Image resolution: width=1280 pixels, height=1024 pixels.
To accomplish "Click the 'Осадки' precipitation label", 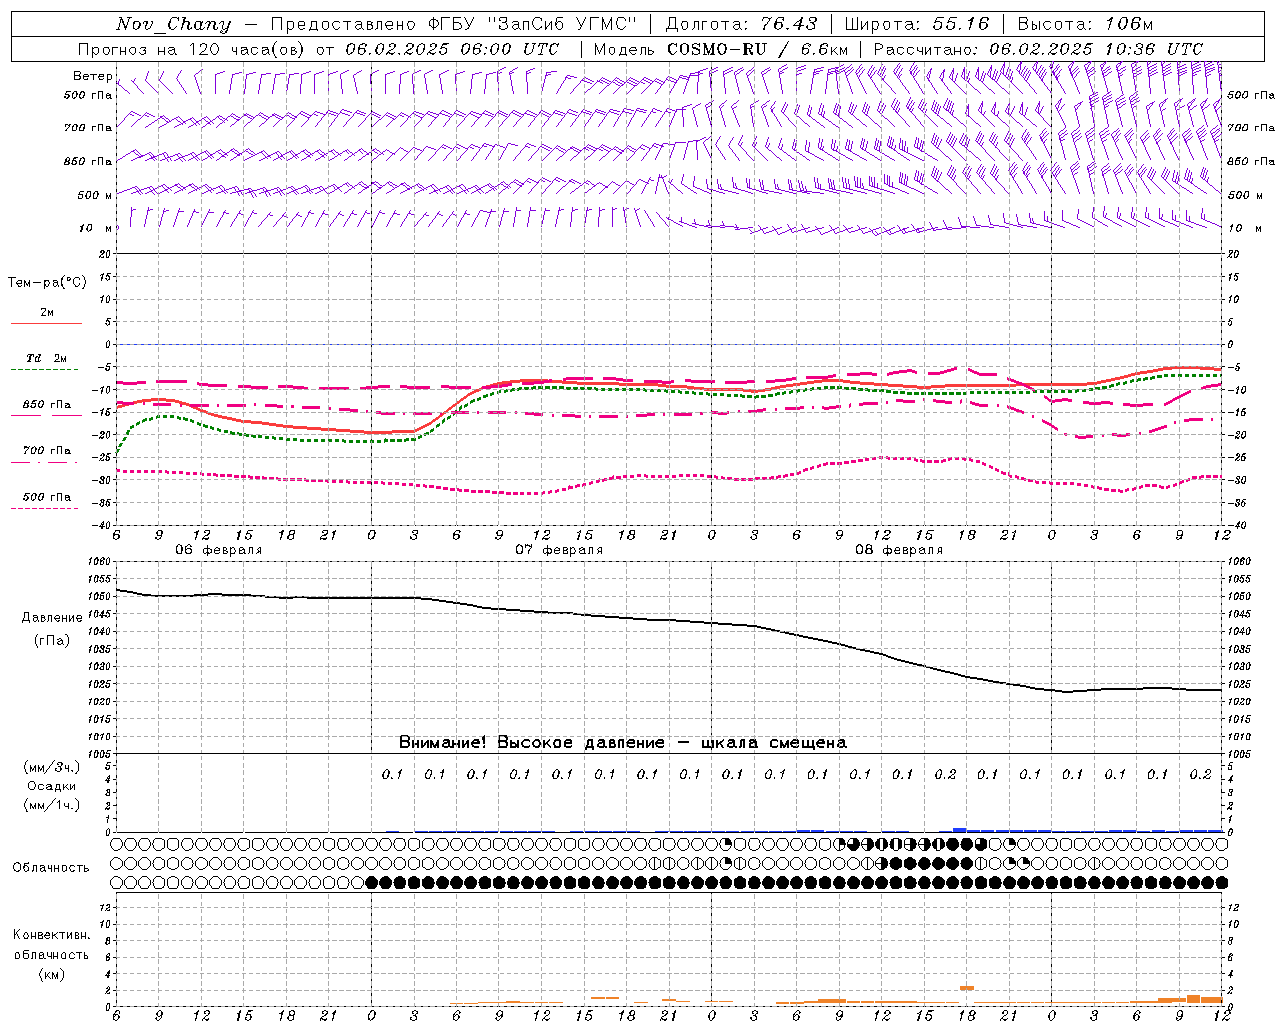I will (52, 786).
